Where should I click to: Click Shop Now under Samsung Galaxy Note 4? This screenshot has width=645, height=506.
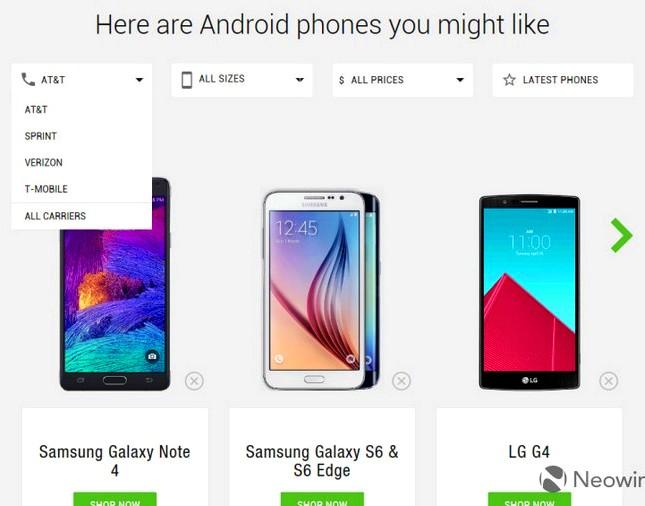(115, 499)
